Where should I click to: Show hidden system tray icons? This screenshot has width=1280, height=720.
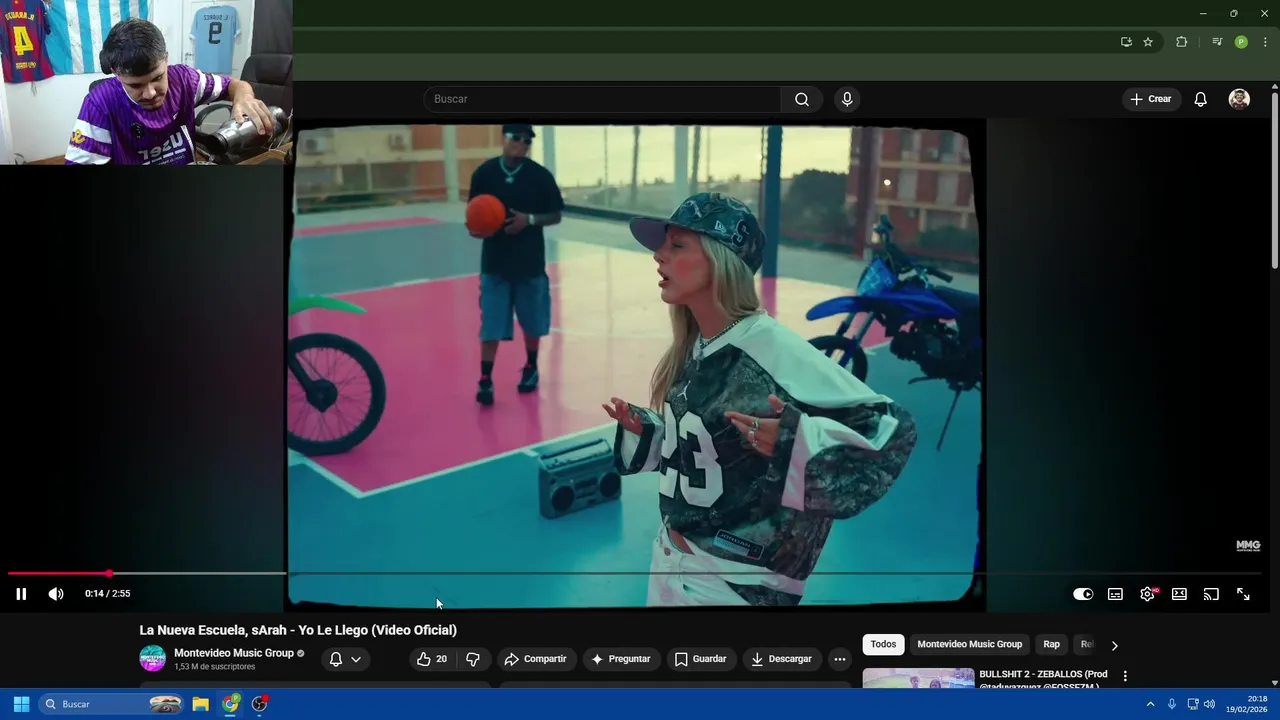point(1150,704)
